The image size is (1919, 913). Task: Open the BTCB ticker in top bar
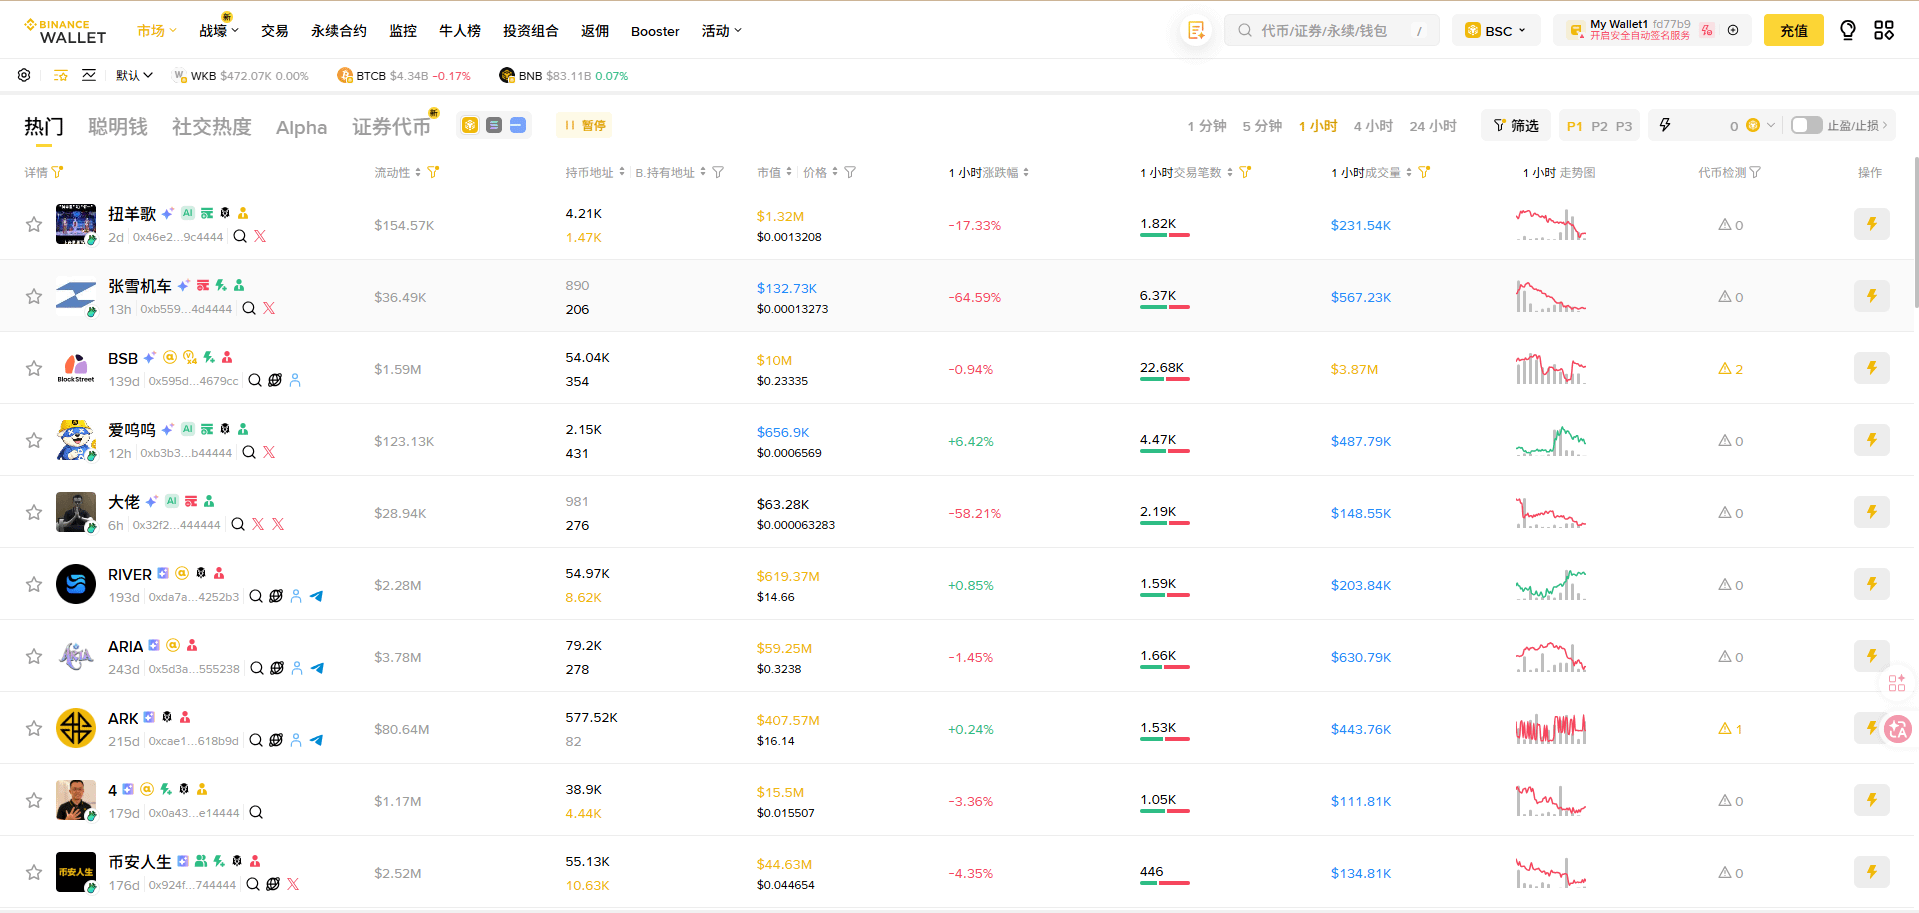tap(404, 75)
